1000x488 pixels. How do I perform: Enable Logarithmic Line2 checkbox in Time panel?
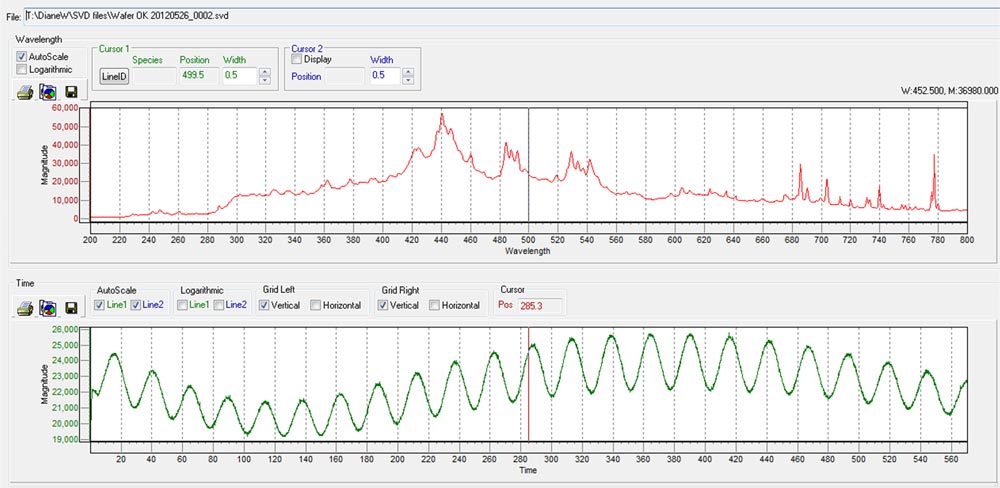pyautogui.click(x=218, y=305)
